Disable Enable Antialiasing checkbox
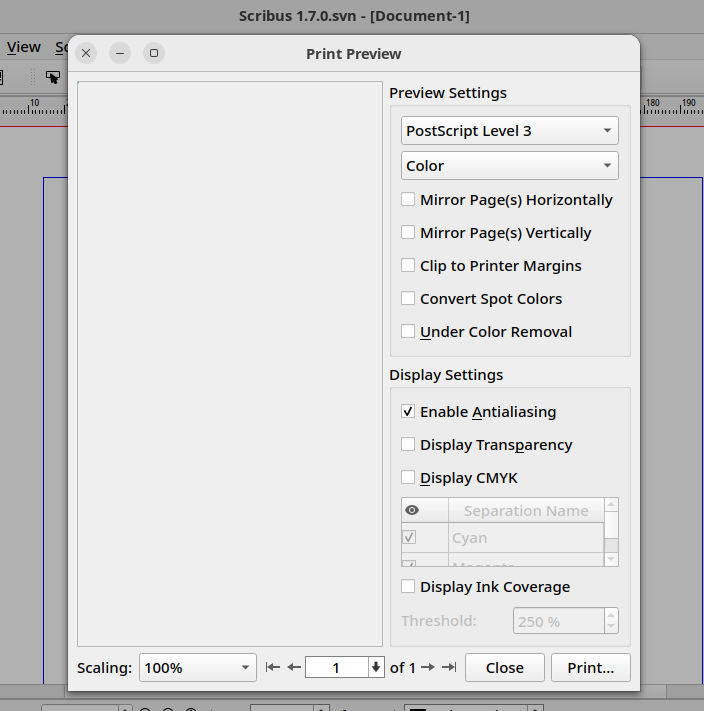Viewport: 704px width, 711px height. pos(408,411)
